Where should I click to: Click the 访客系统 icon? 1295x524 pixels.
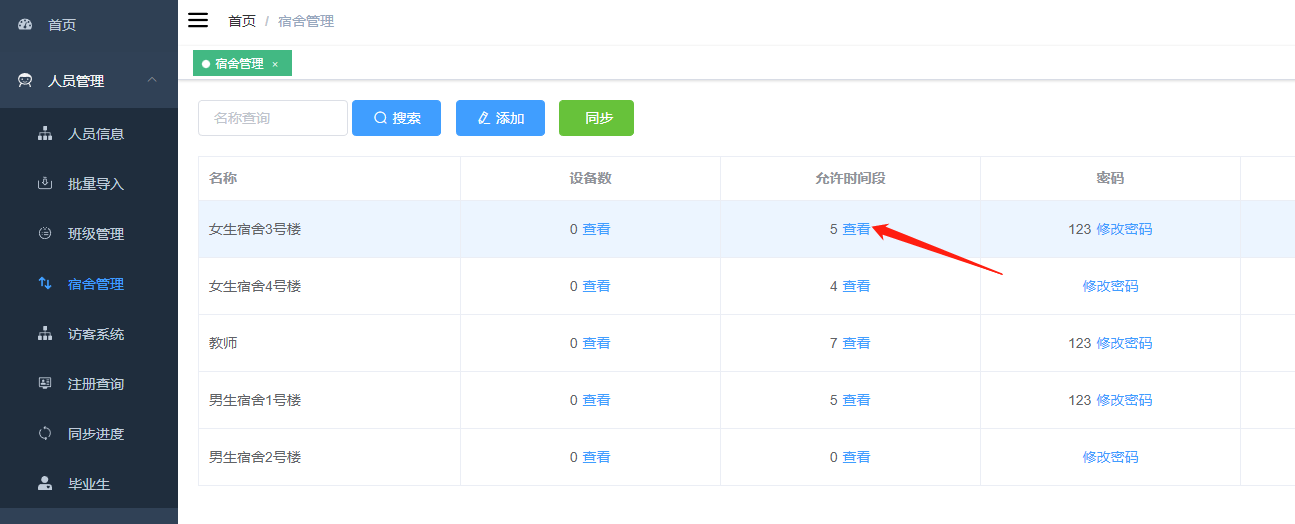[45, 334]
